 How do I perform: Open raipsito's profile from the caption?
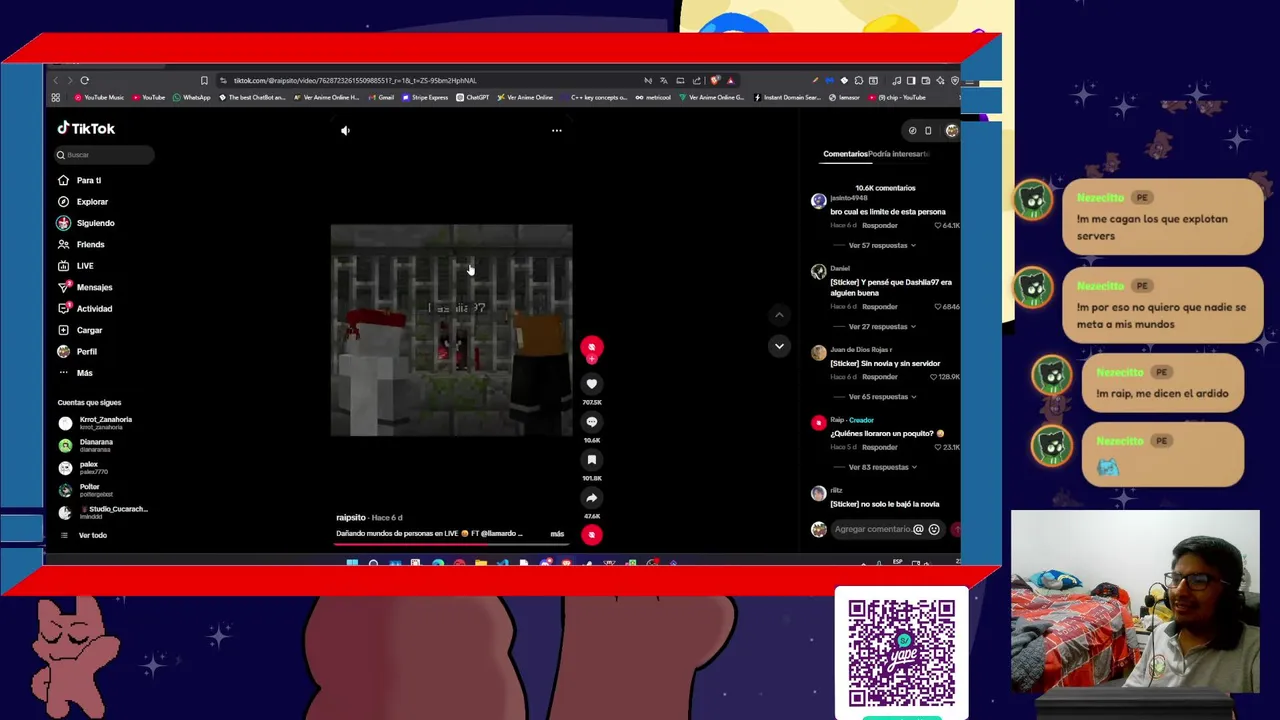point(351,518)
